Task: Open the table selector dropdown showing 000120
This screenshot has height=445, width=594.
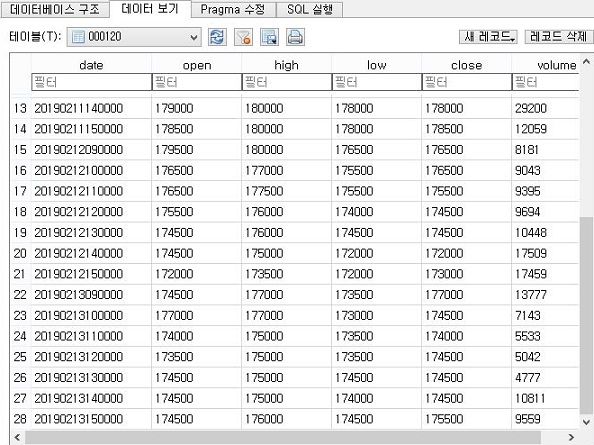Action: point(134,37)
